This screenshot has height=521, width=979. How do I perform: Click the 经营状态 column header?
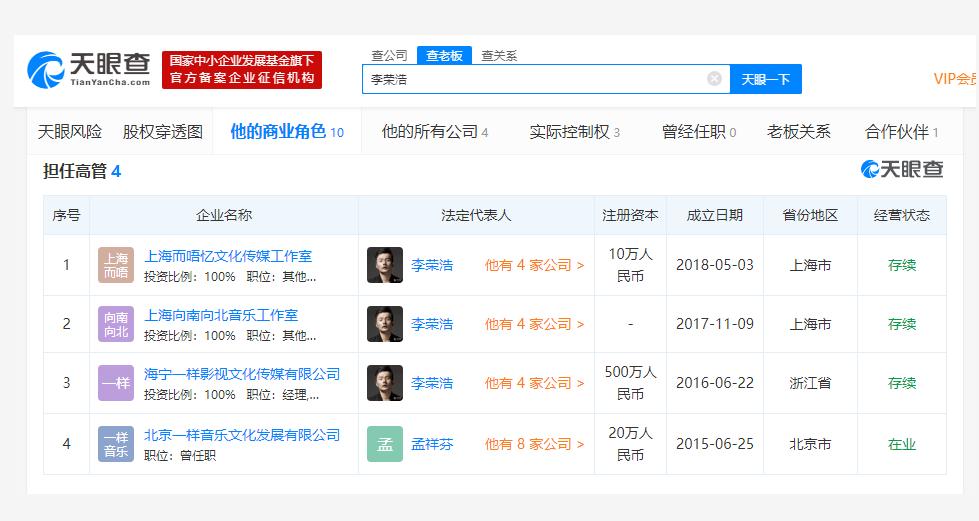[x=902, y=216]
